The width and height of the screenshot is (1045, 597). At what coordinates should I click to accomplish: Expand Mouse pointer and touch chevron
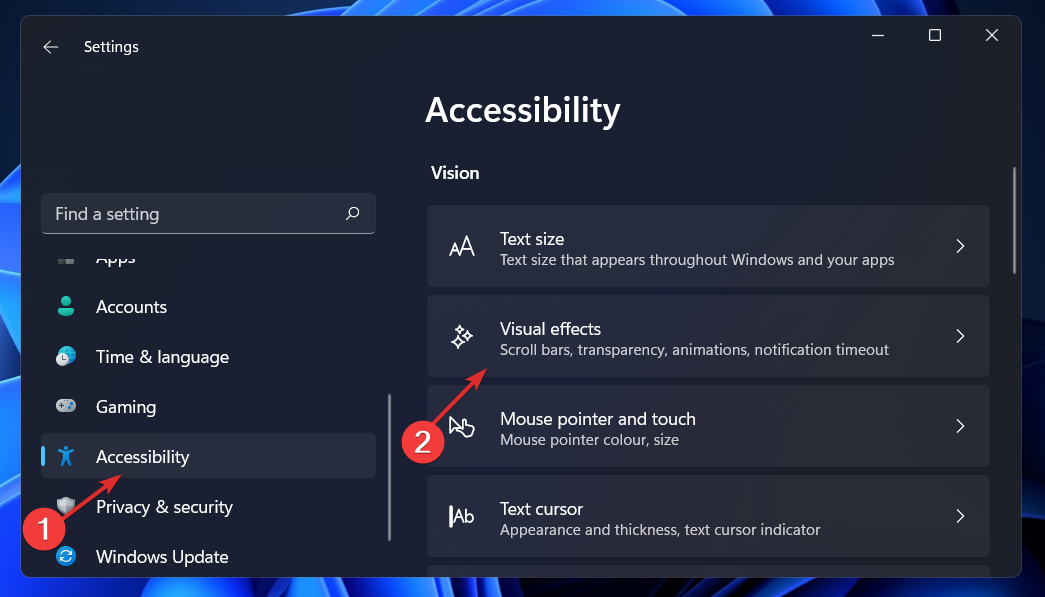[960, 426]
